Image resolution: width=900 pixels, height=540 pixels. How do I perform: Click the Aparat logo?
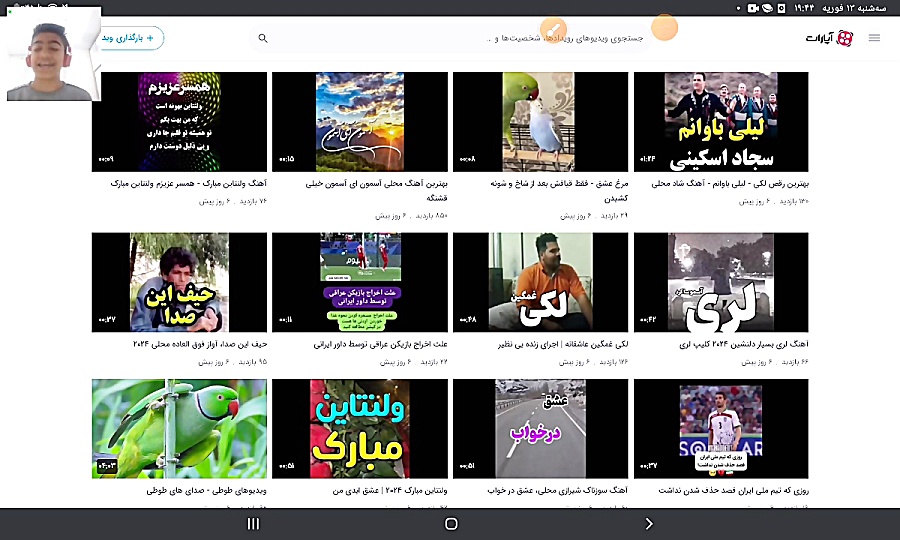click(x=829, y=38)
